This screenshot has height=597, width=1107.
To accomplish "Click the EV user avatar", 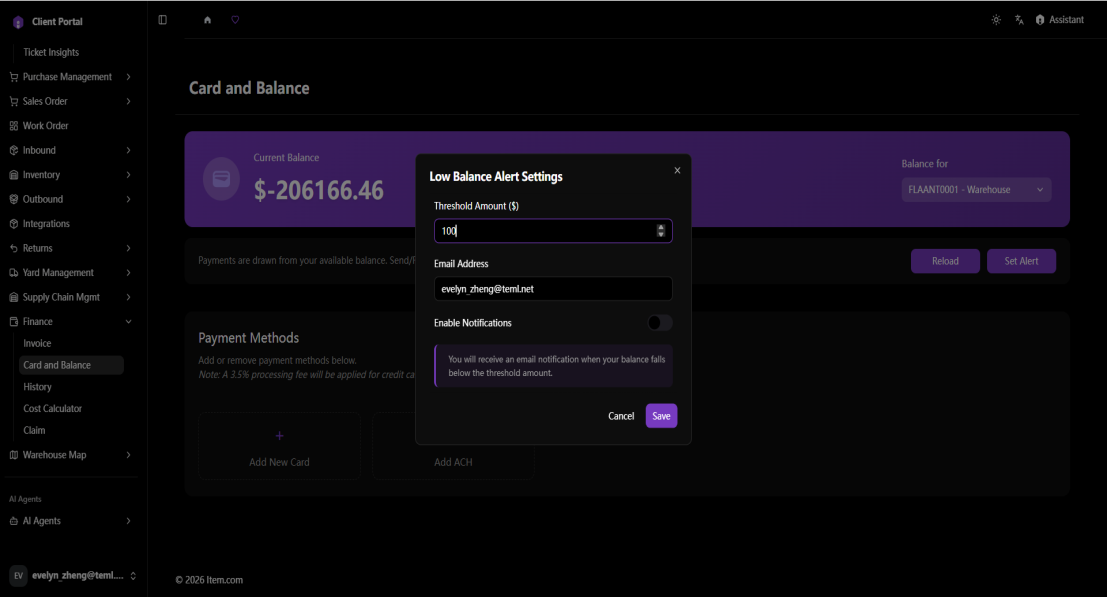I will tap(18, 576).
